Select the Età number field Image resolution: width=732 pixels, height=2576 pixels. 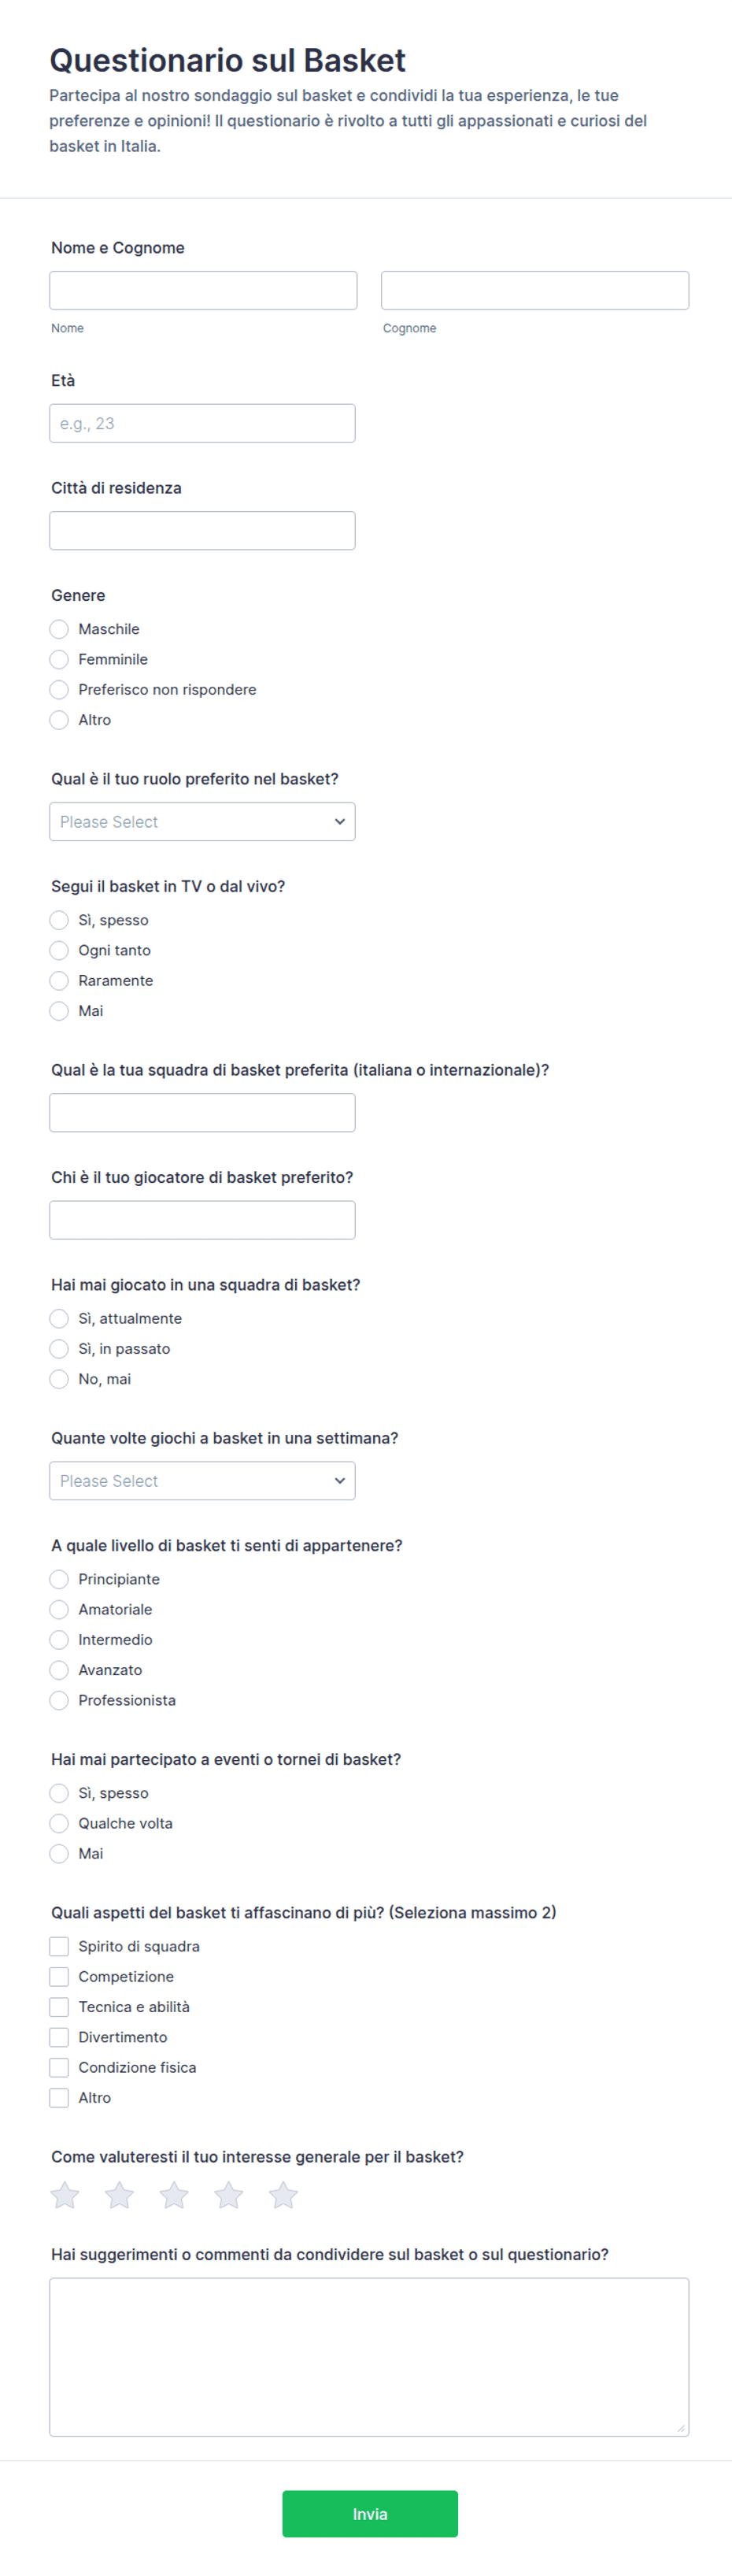pyautogui.click(x=202, y=423)
